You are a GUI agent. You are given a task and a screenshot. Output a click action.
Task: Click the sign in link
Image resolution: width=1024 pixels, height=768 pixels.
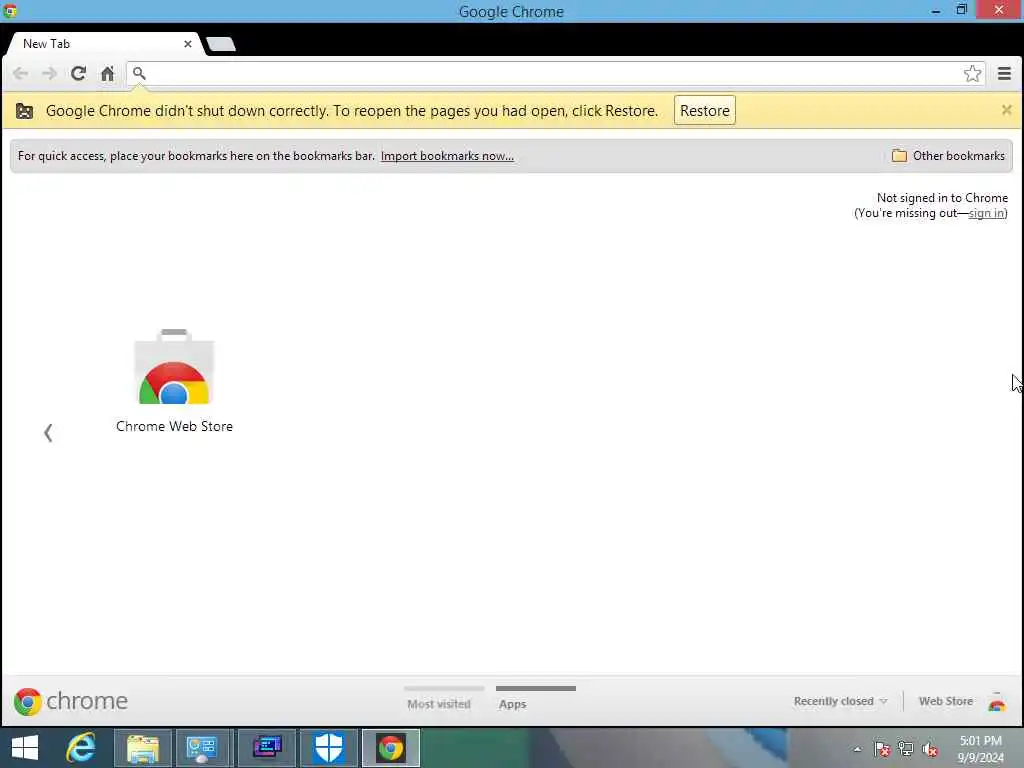tap(986, 213)
